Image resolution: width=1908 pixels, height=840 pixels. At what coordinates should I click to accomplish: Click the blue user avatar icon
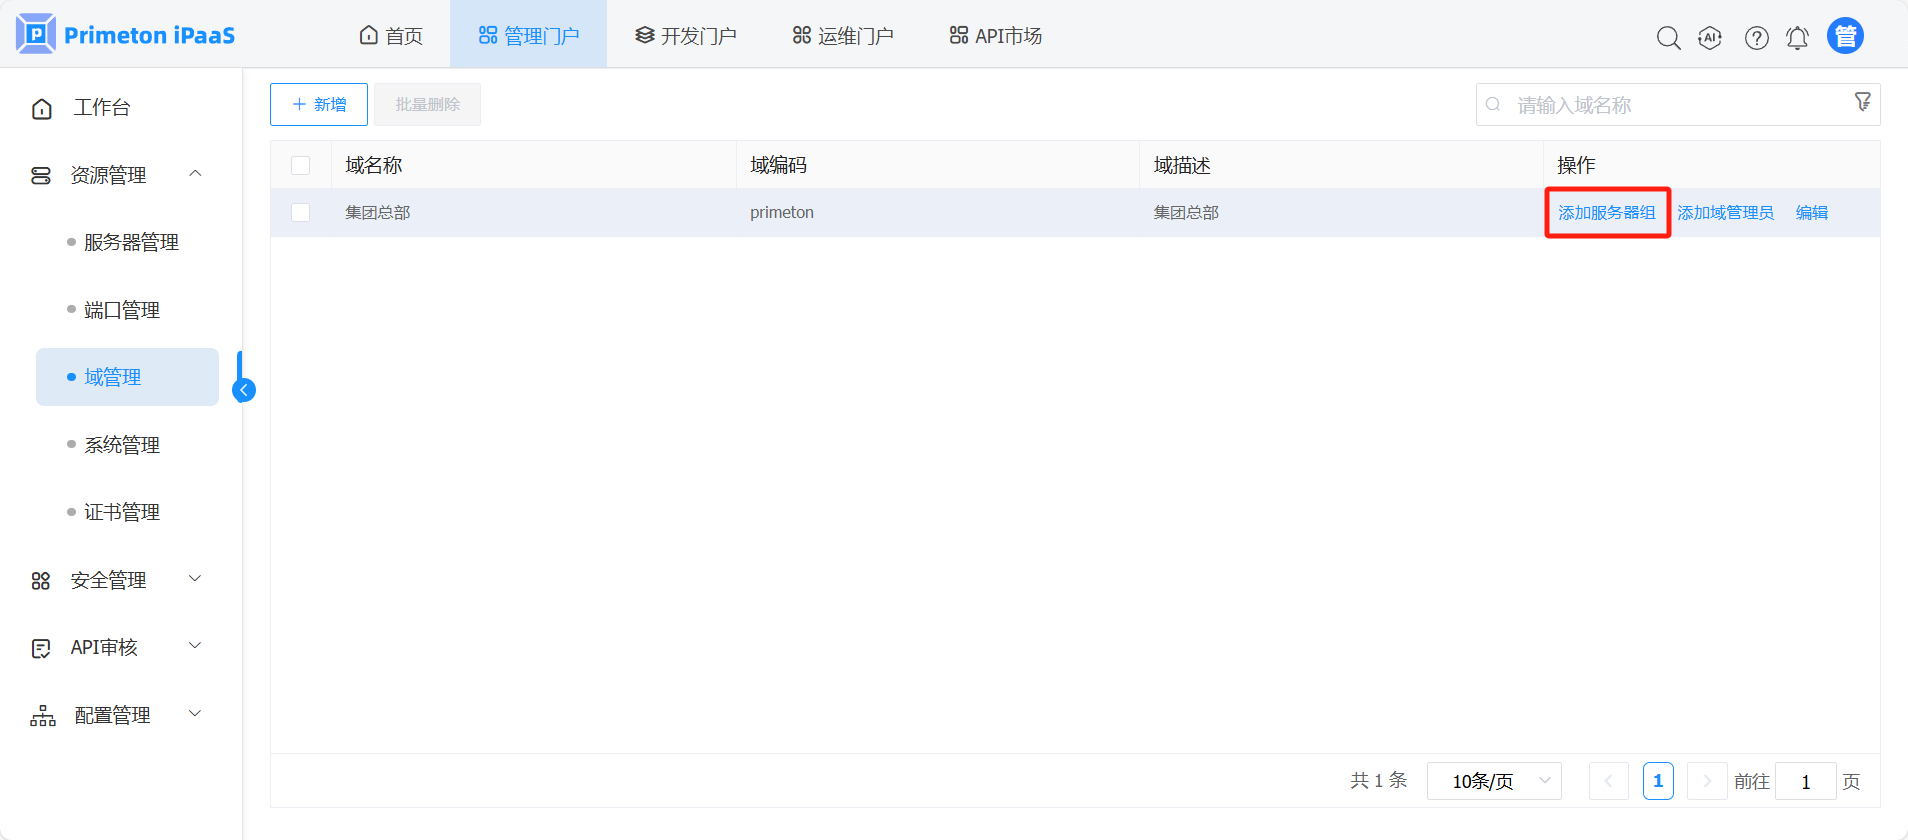pos(1845,36)
